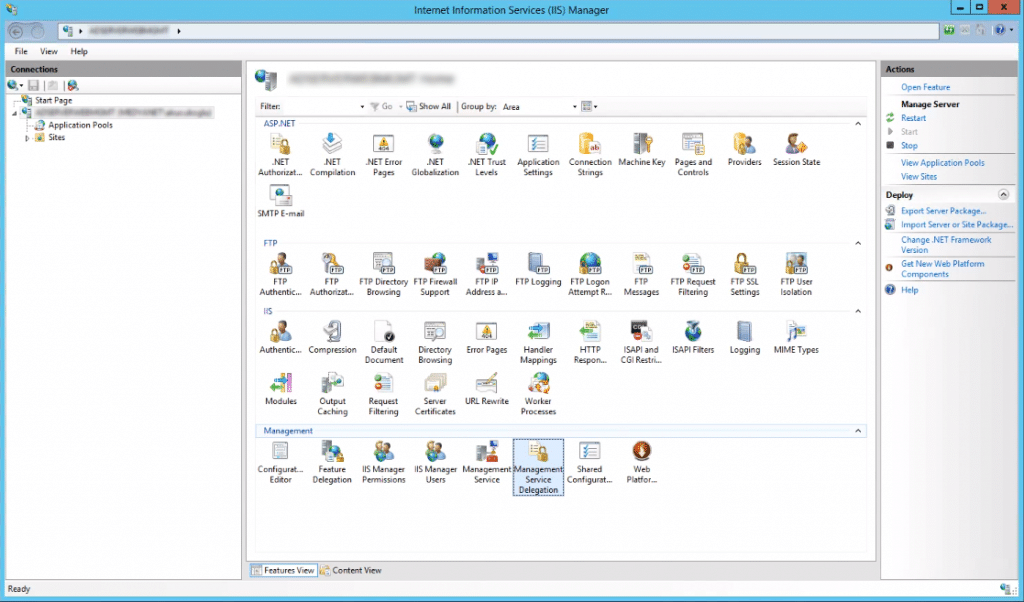Open Web Platform Installer feature
Viewport: 1024px width, 602px height.
coord(641,462)
